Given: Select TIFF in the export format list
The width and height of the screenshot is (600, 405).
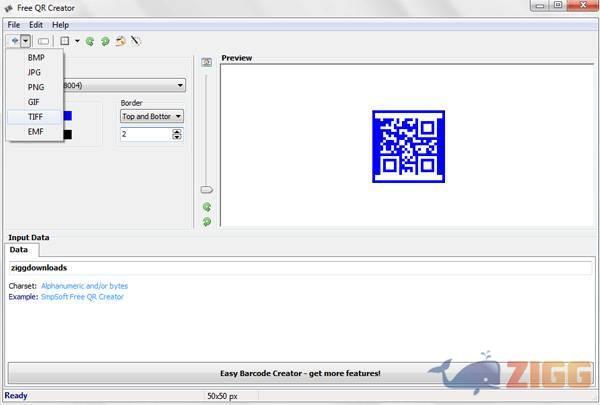Looking at the screenshot, I should [36, 116].
